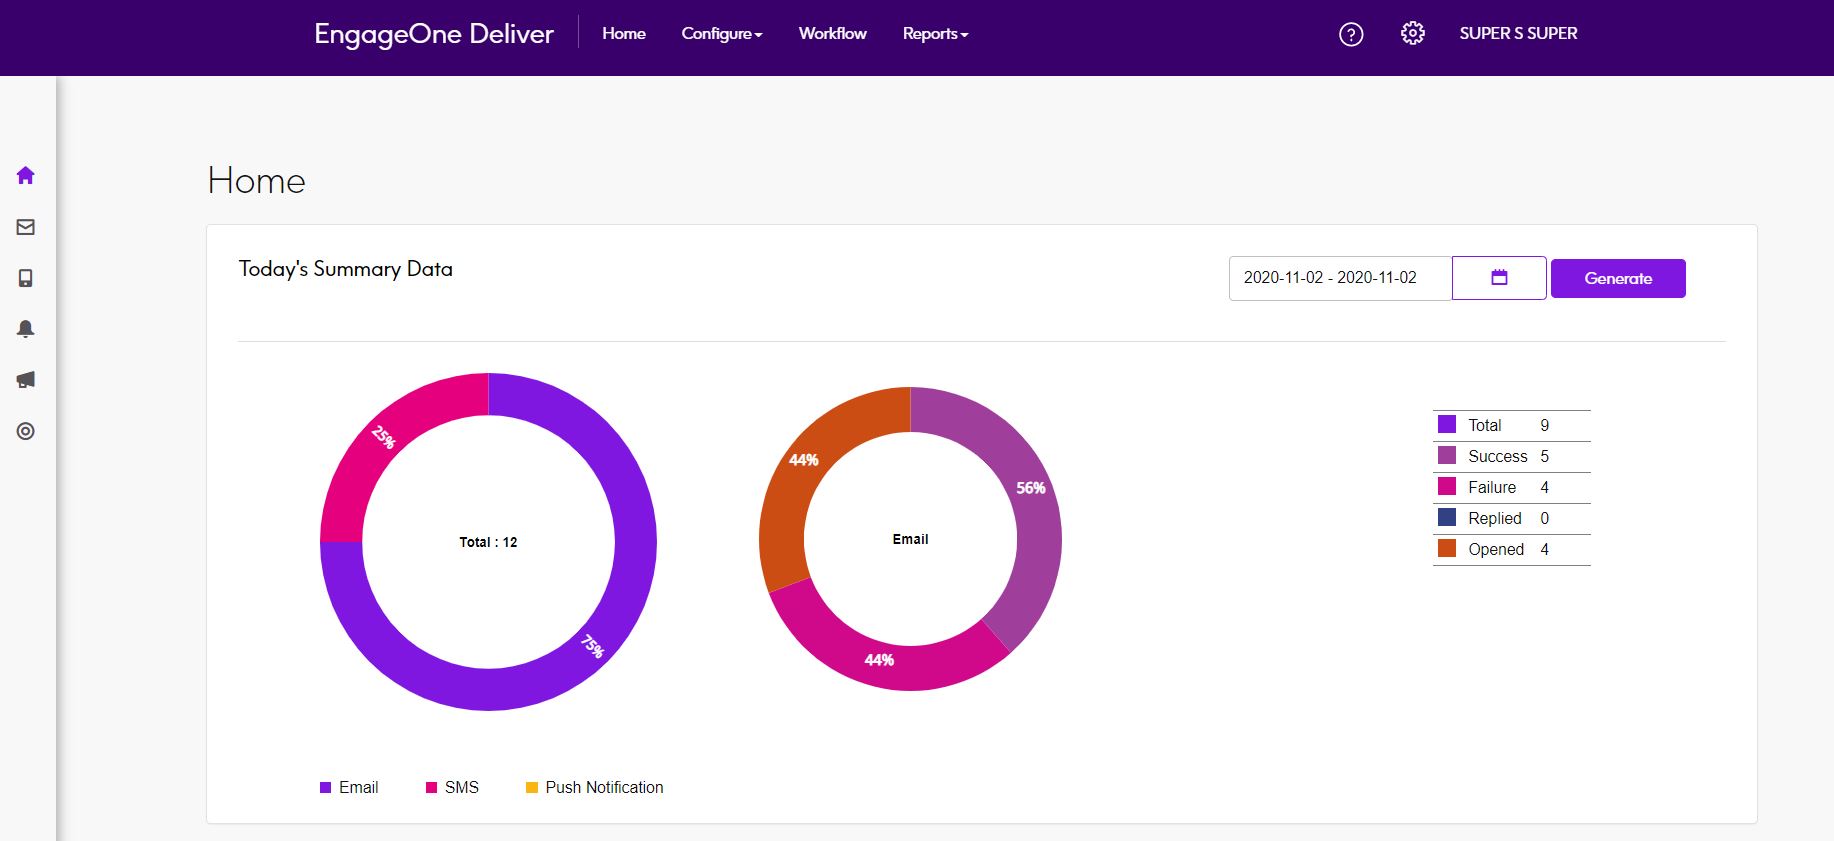Select the 56% Success segment of Email chart
The image size is (1834, 841).
pos(1030,489)
